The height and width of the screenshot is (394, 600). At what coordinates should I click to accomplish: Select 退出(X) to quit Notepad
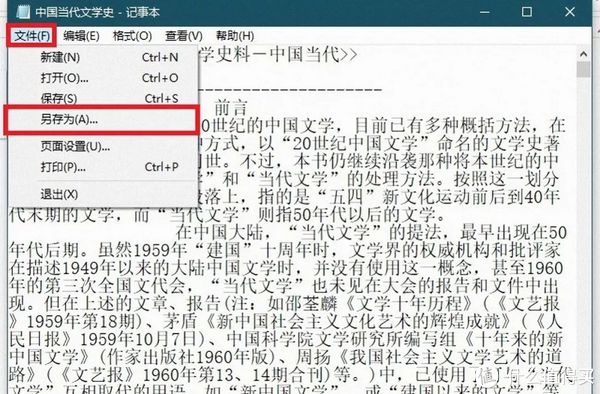click(x=103, y=194)
